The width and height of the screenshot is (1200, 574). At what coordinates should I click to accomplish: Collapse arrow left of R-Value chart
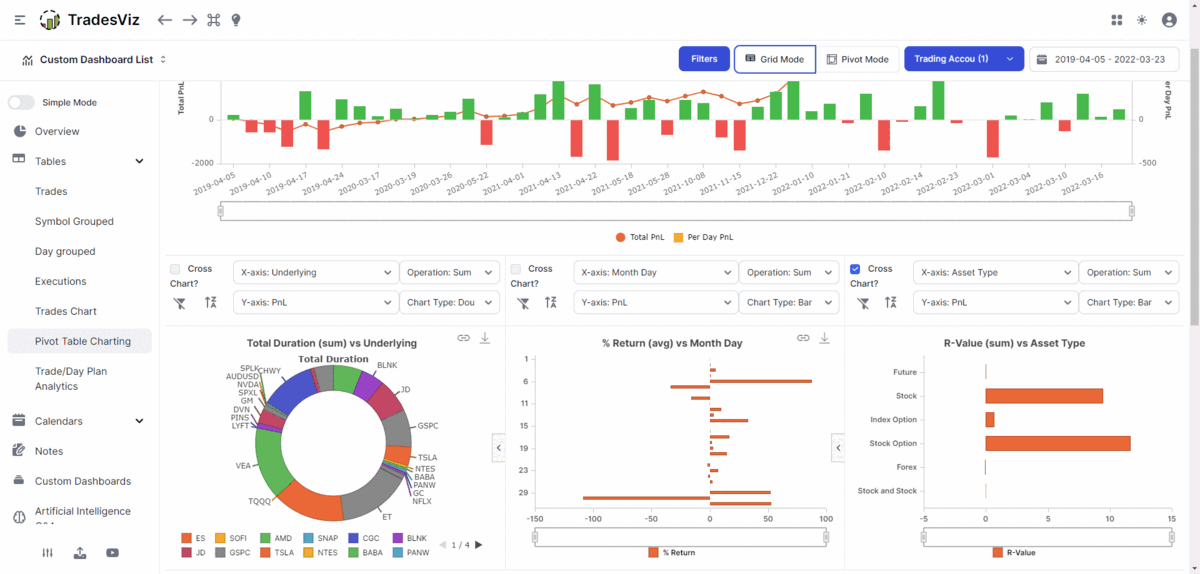[838, 448]
